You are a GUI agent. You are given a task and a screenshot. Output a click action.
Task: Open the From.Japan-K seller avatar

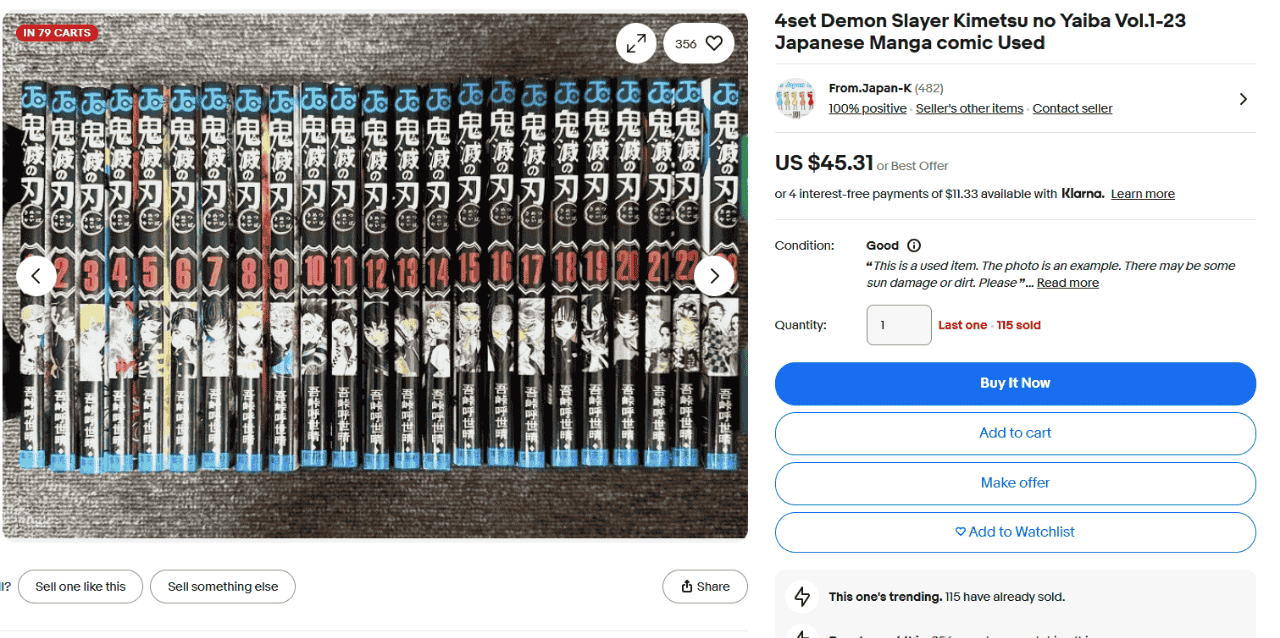(x=795, y=98)
